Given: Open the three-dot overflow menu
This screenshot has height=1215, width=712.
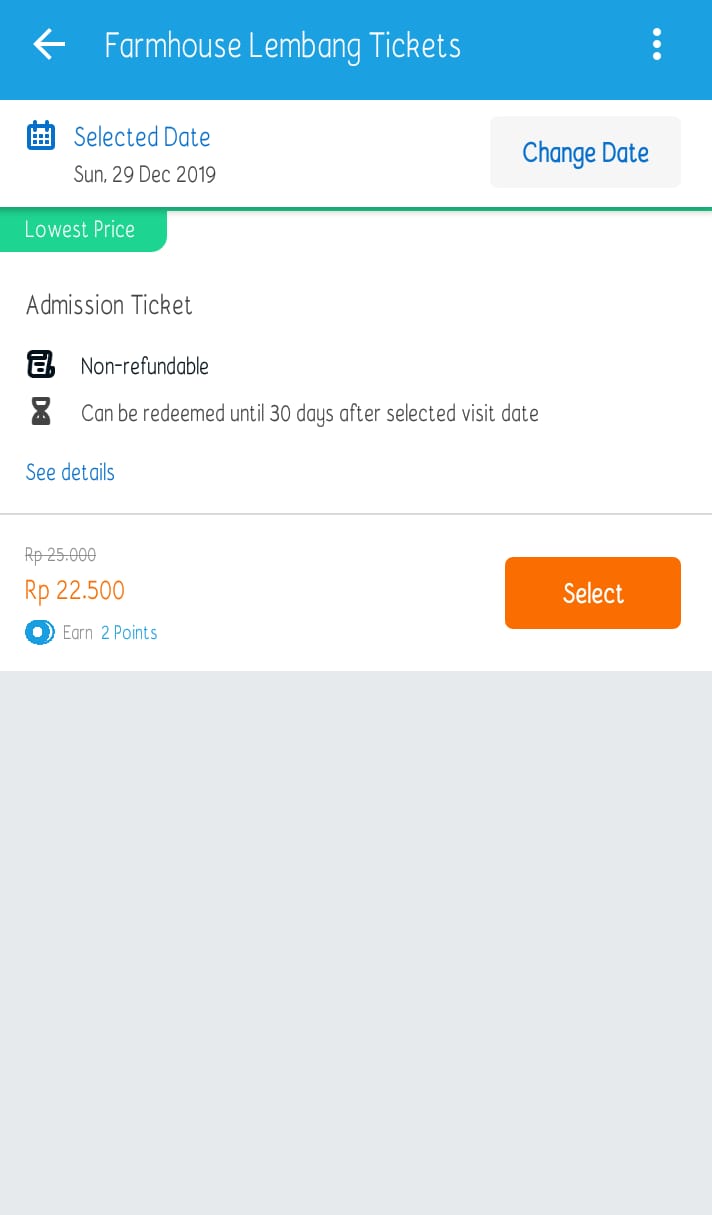Looking at the screenshot, I should tap(657, 44).
